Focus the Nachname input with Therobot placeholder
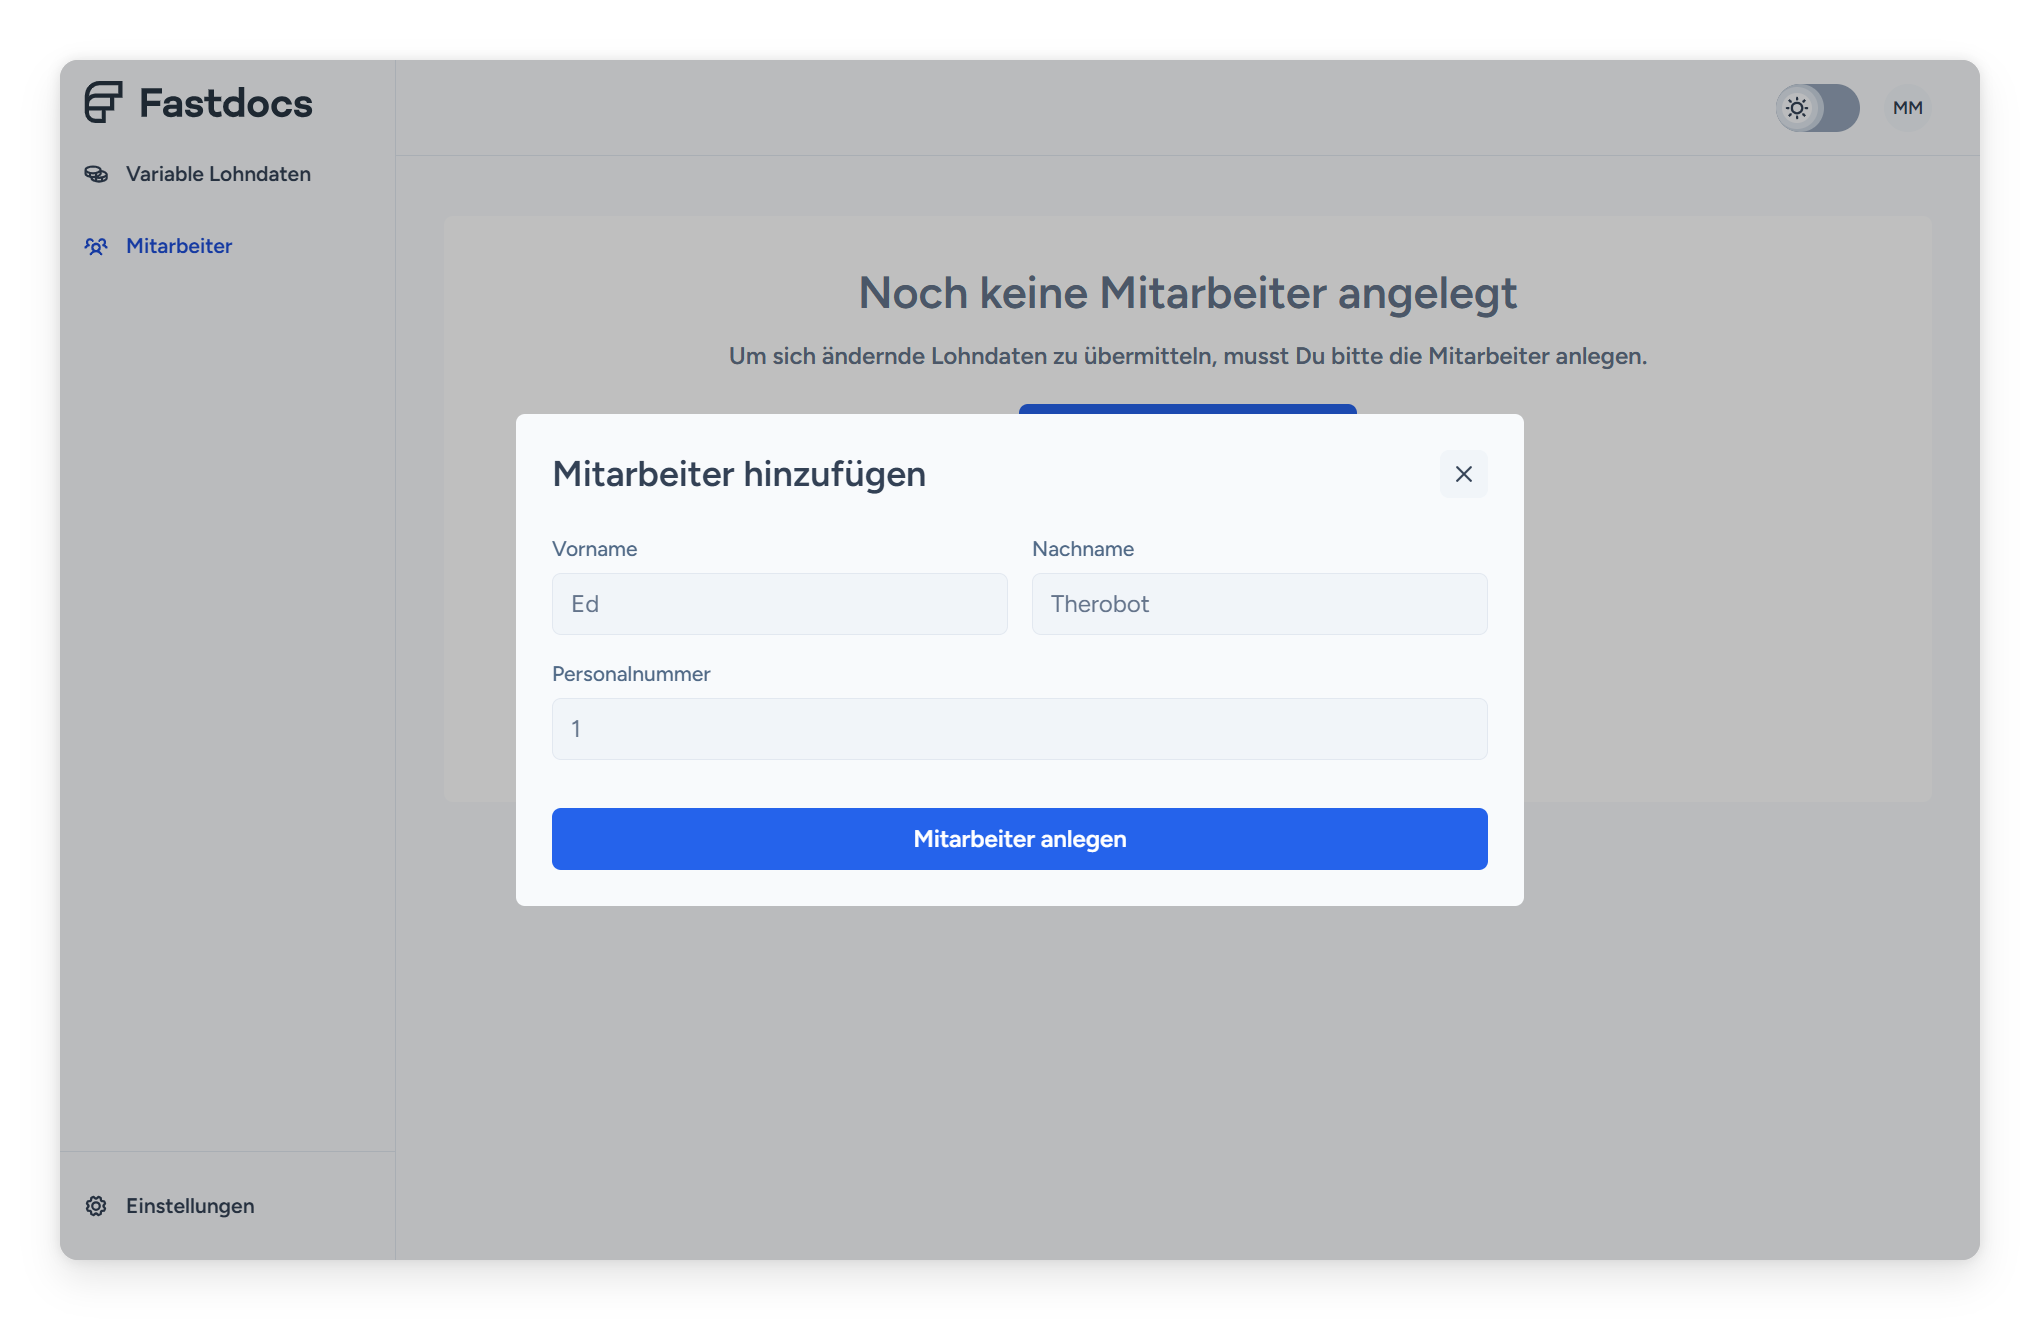Viewport: 2040px width, 1320px height. click(1259, 604)
